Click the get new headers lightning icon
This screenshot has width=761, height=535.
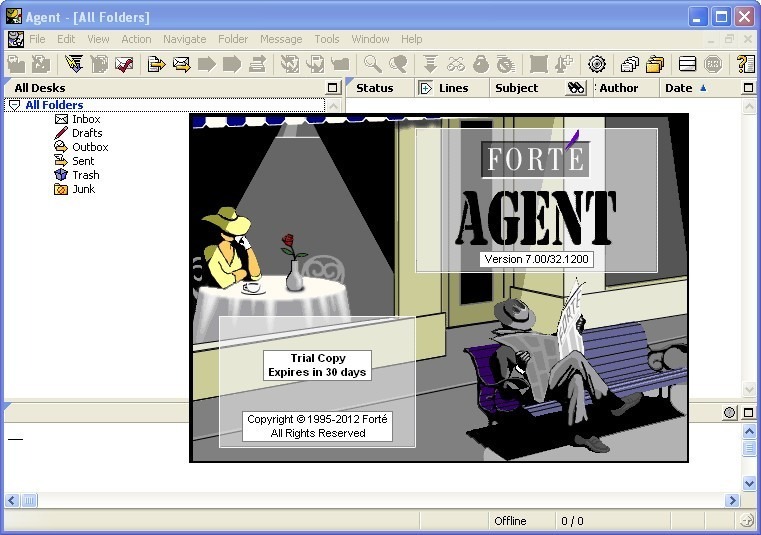click(74, 64)
